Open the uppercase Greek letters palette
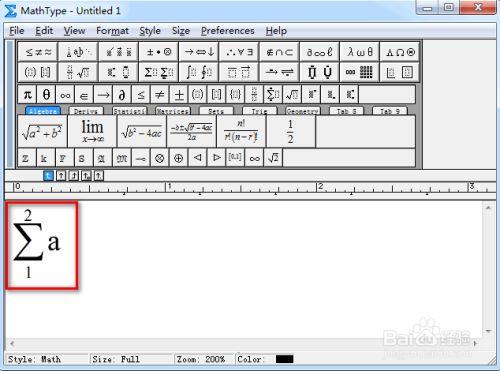 click(x=400, y=52)
